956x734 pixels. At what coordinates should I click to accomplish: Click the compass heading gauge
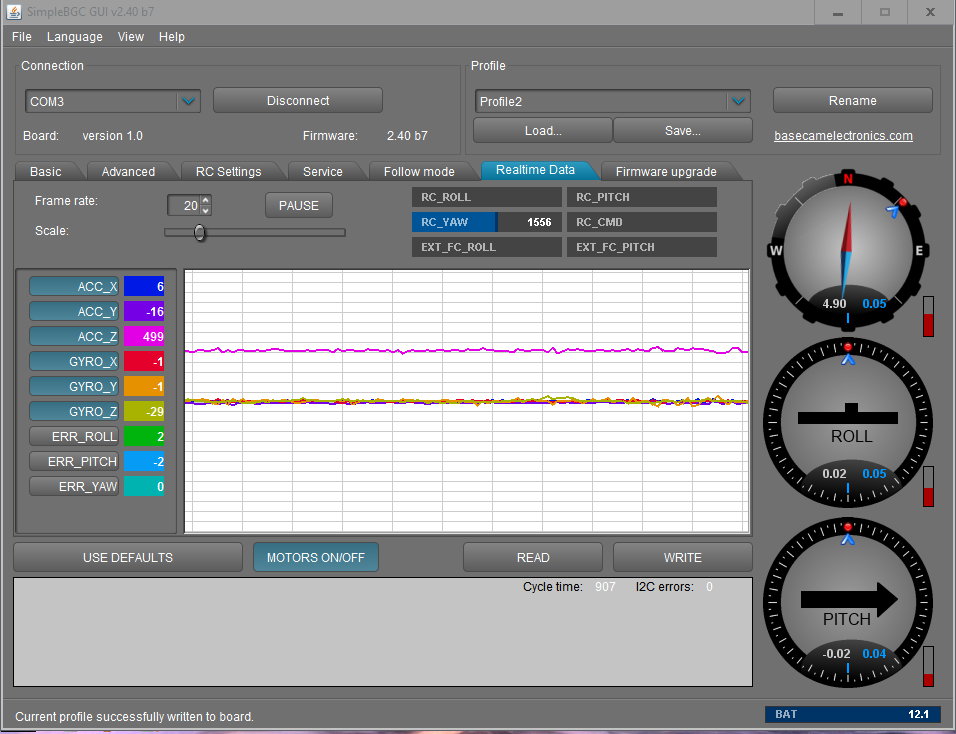pyautogui.click(x=847, y=250)
